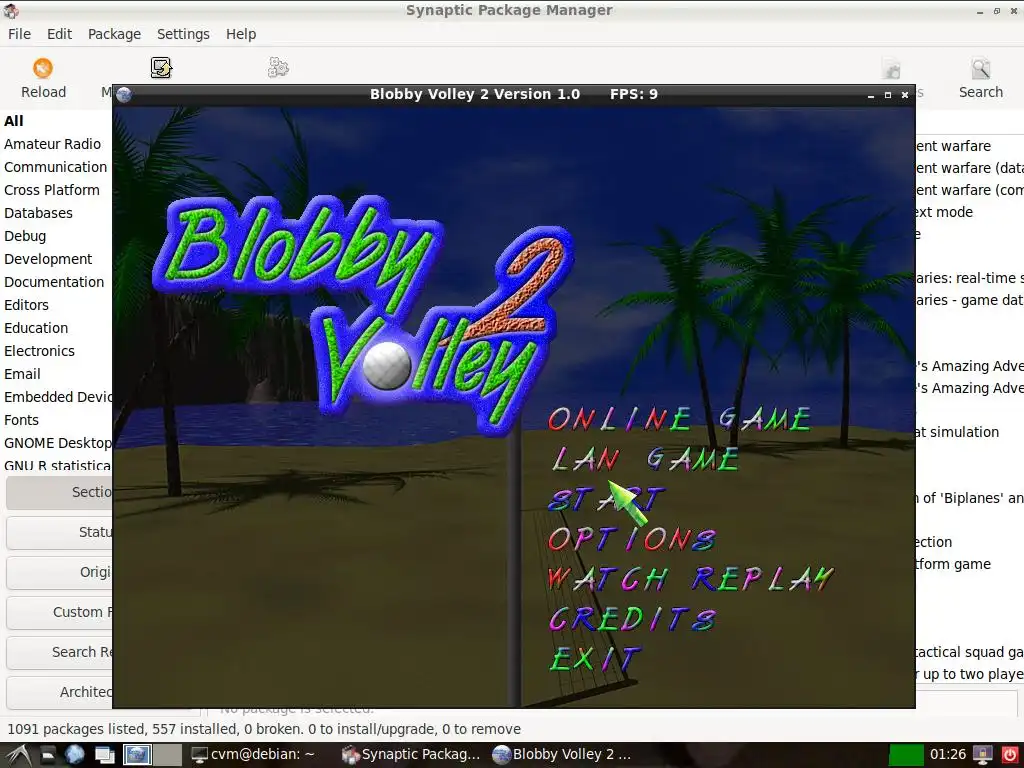
Task: Click the Properties icon in Synaptic toolbar
Action: (x=891, y=69)
